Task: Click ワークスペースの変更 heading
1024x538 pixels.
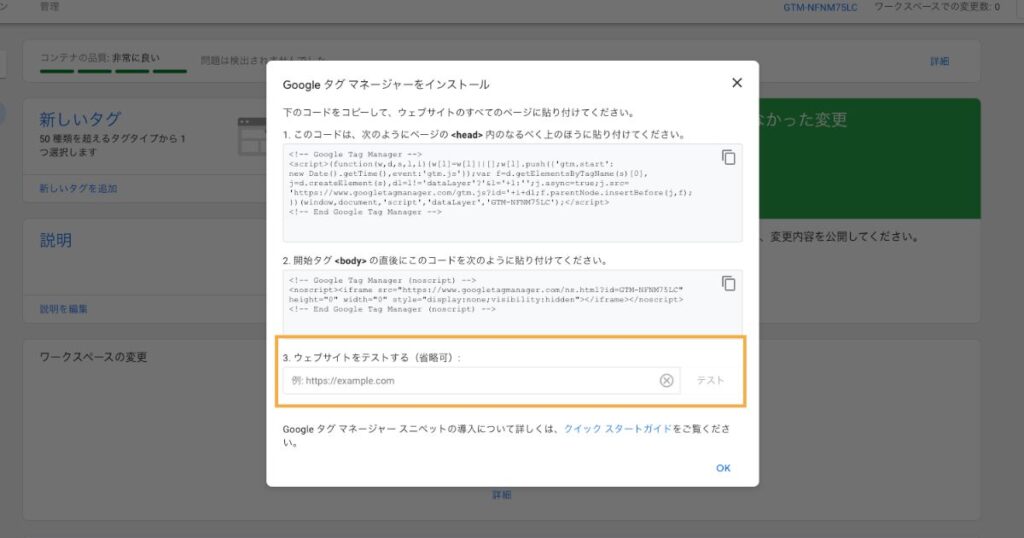Action: 93,357
